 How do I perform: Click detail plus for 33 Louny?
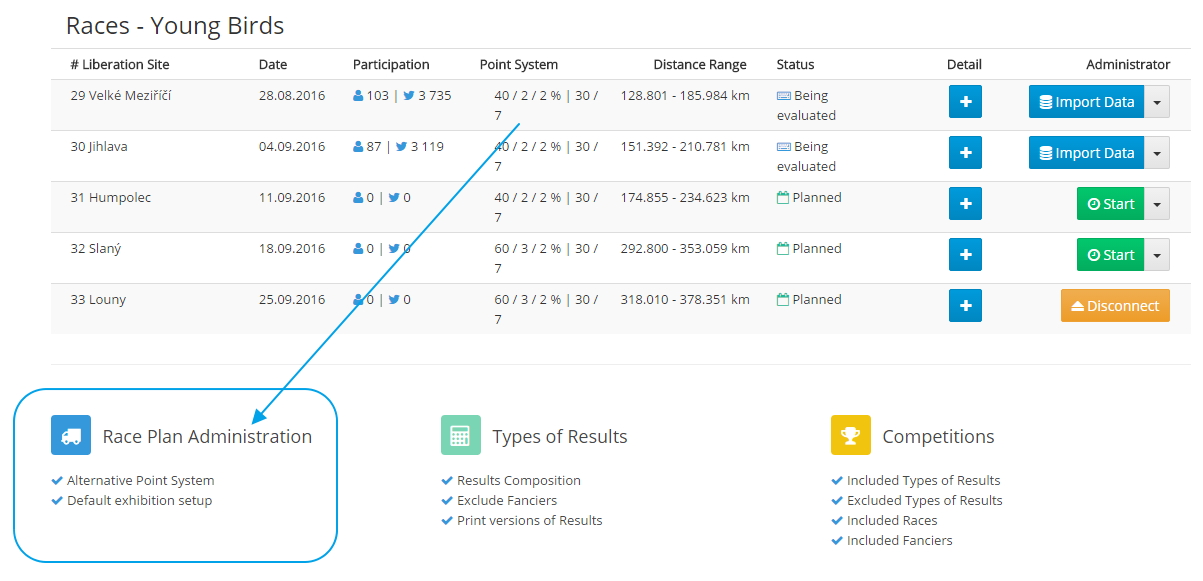click(965, 306)
